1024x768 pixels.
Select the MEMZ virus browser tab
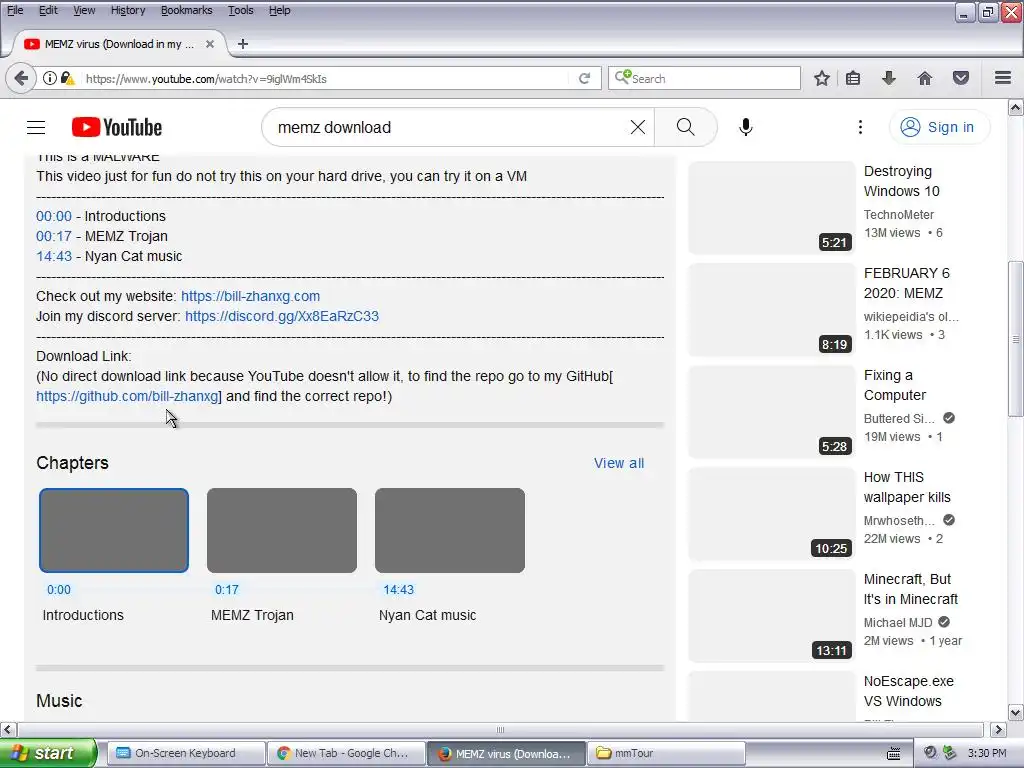[118, 44]
